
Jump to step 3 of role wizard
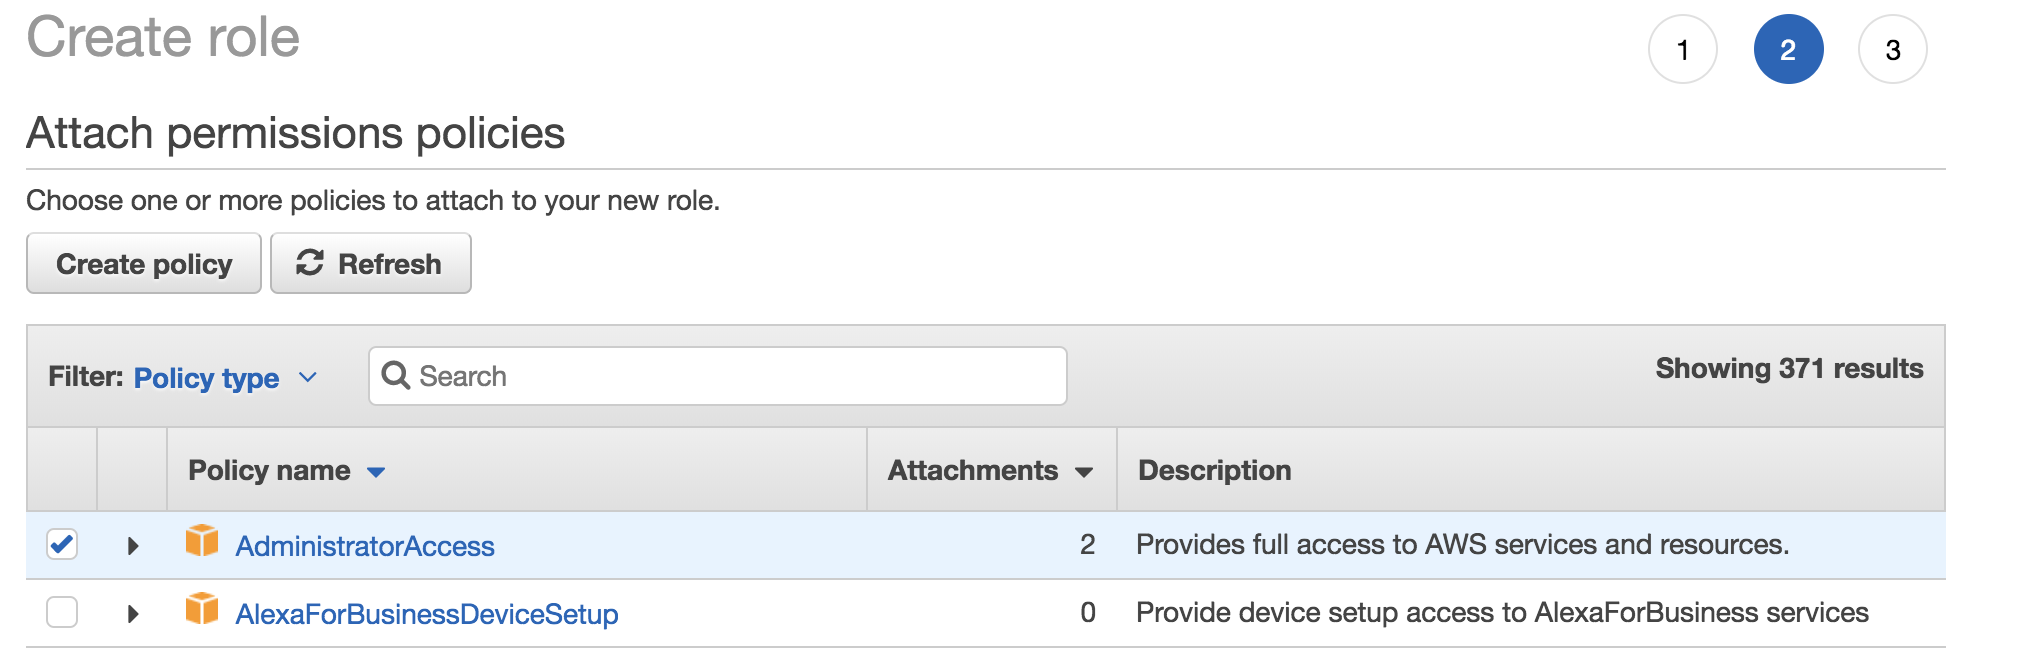pyautogui.click(x=1892, y=49)
